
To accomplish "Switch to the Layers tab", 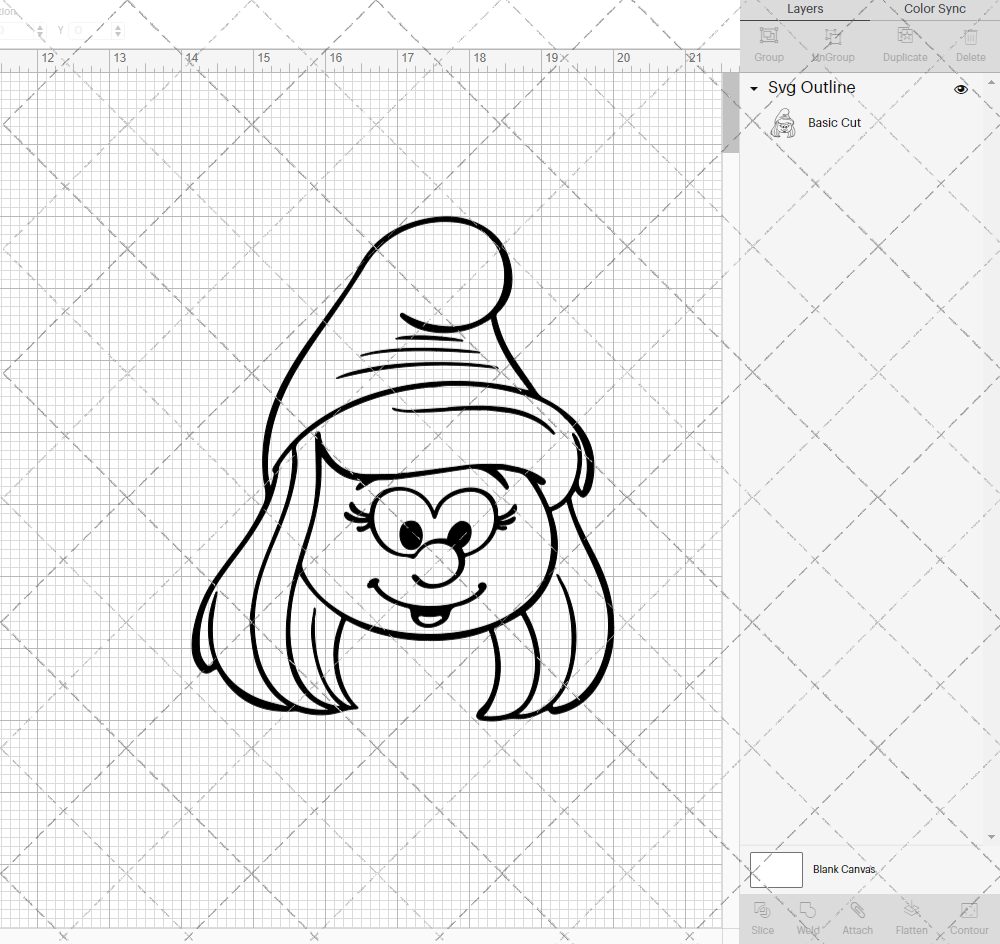I will pos(805,9).
